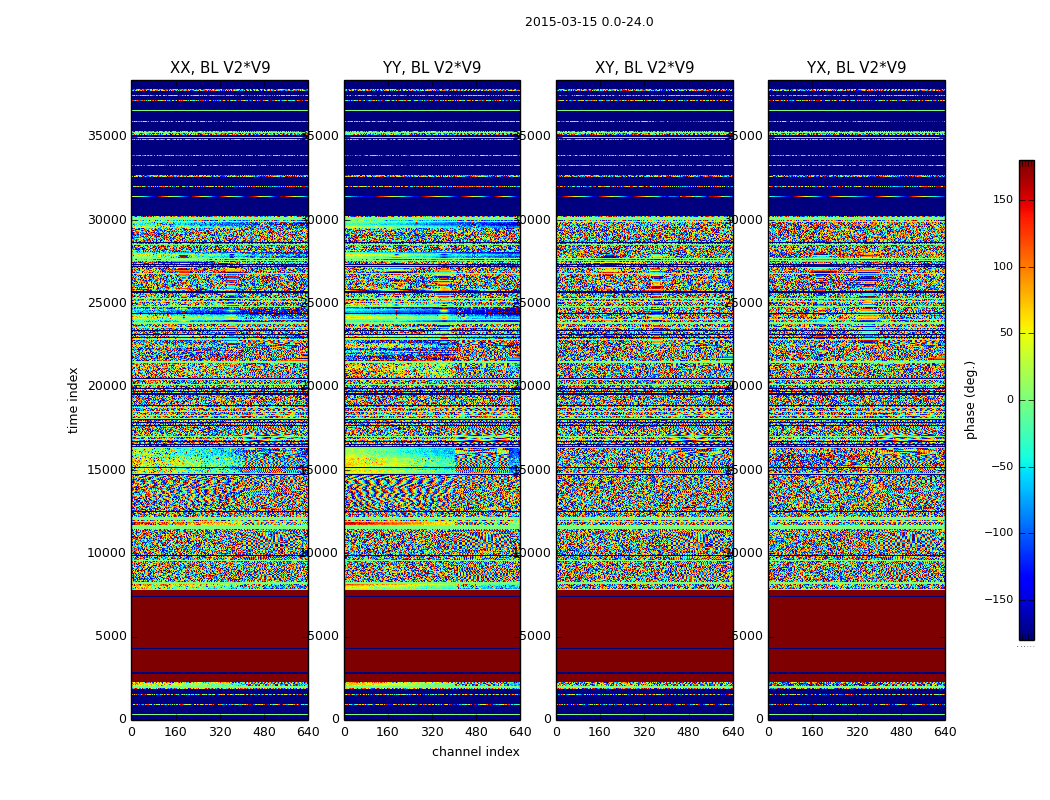Click channel tick 160 under XX panel
Image resolution: width=1050 pixels, height=800 pixels.
click(x=175, y=732)
